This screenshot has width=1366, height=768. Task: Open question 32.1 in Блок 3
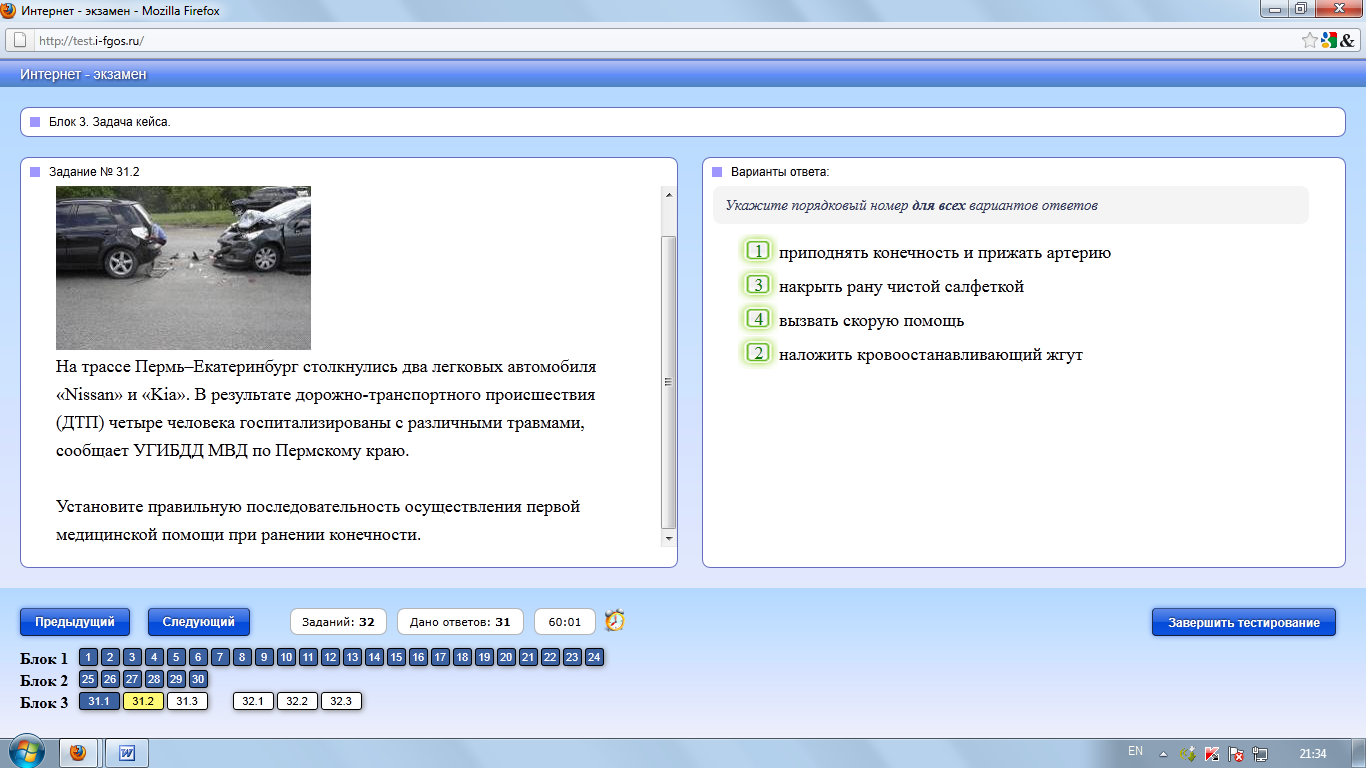253,701
